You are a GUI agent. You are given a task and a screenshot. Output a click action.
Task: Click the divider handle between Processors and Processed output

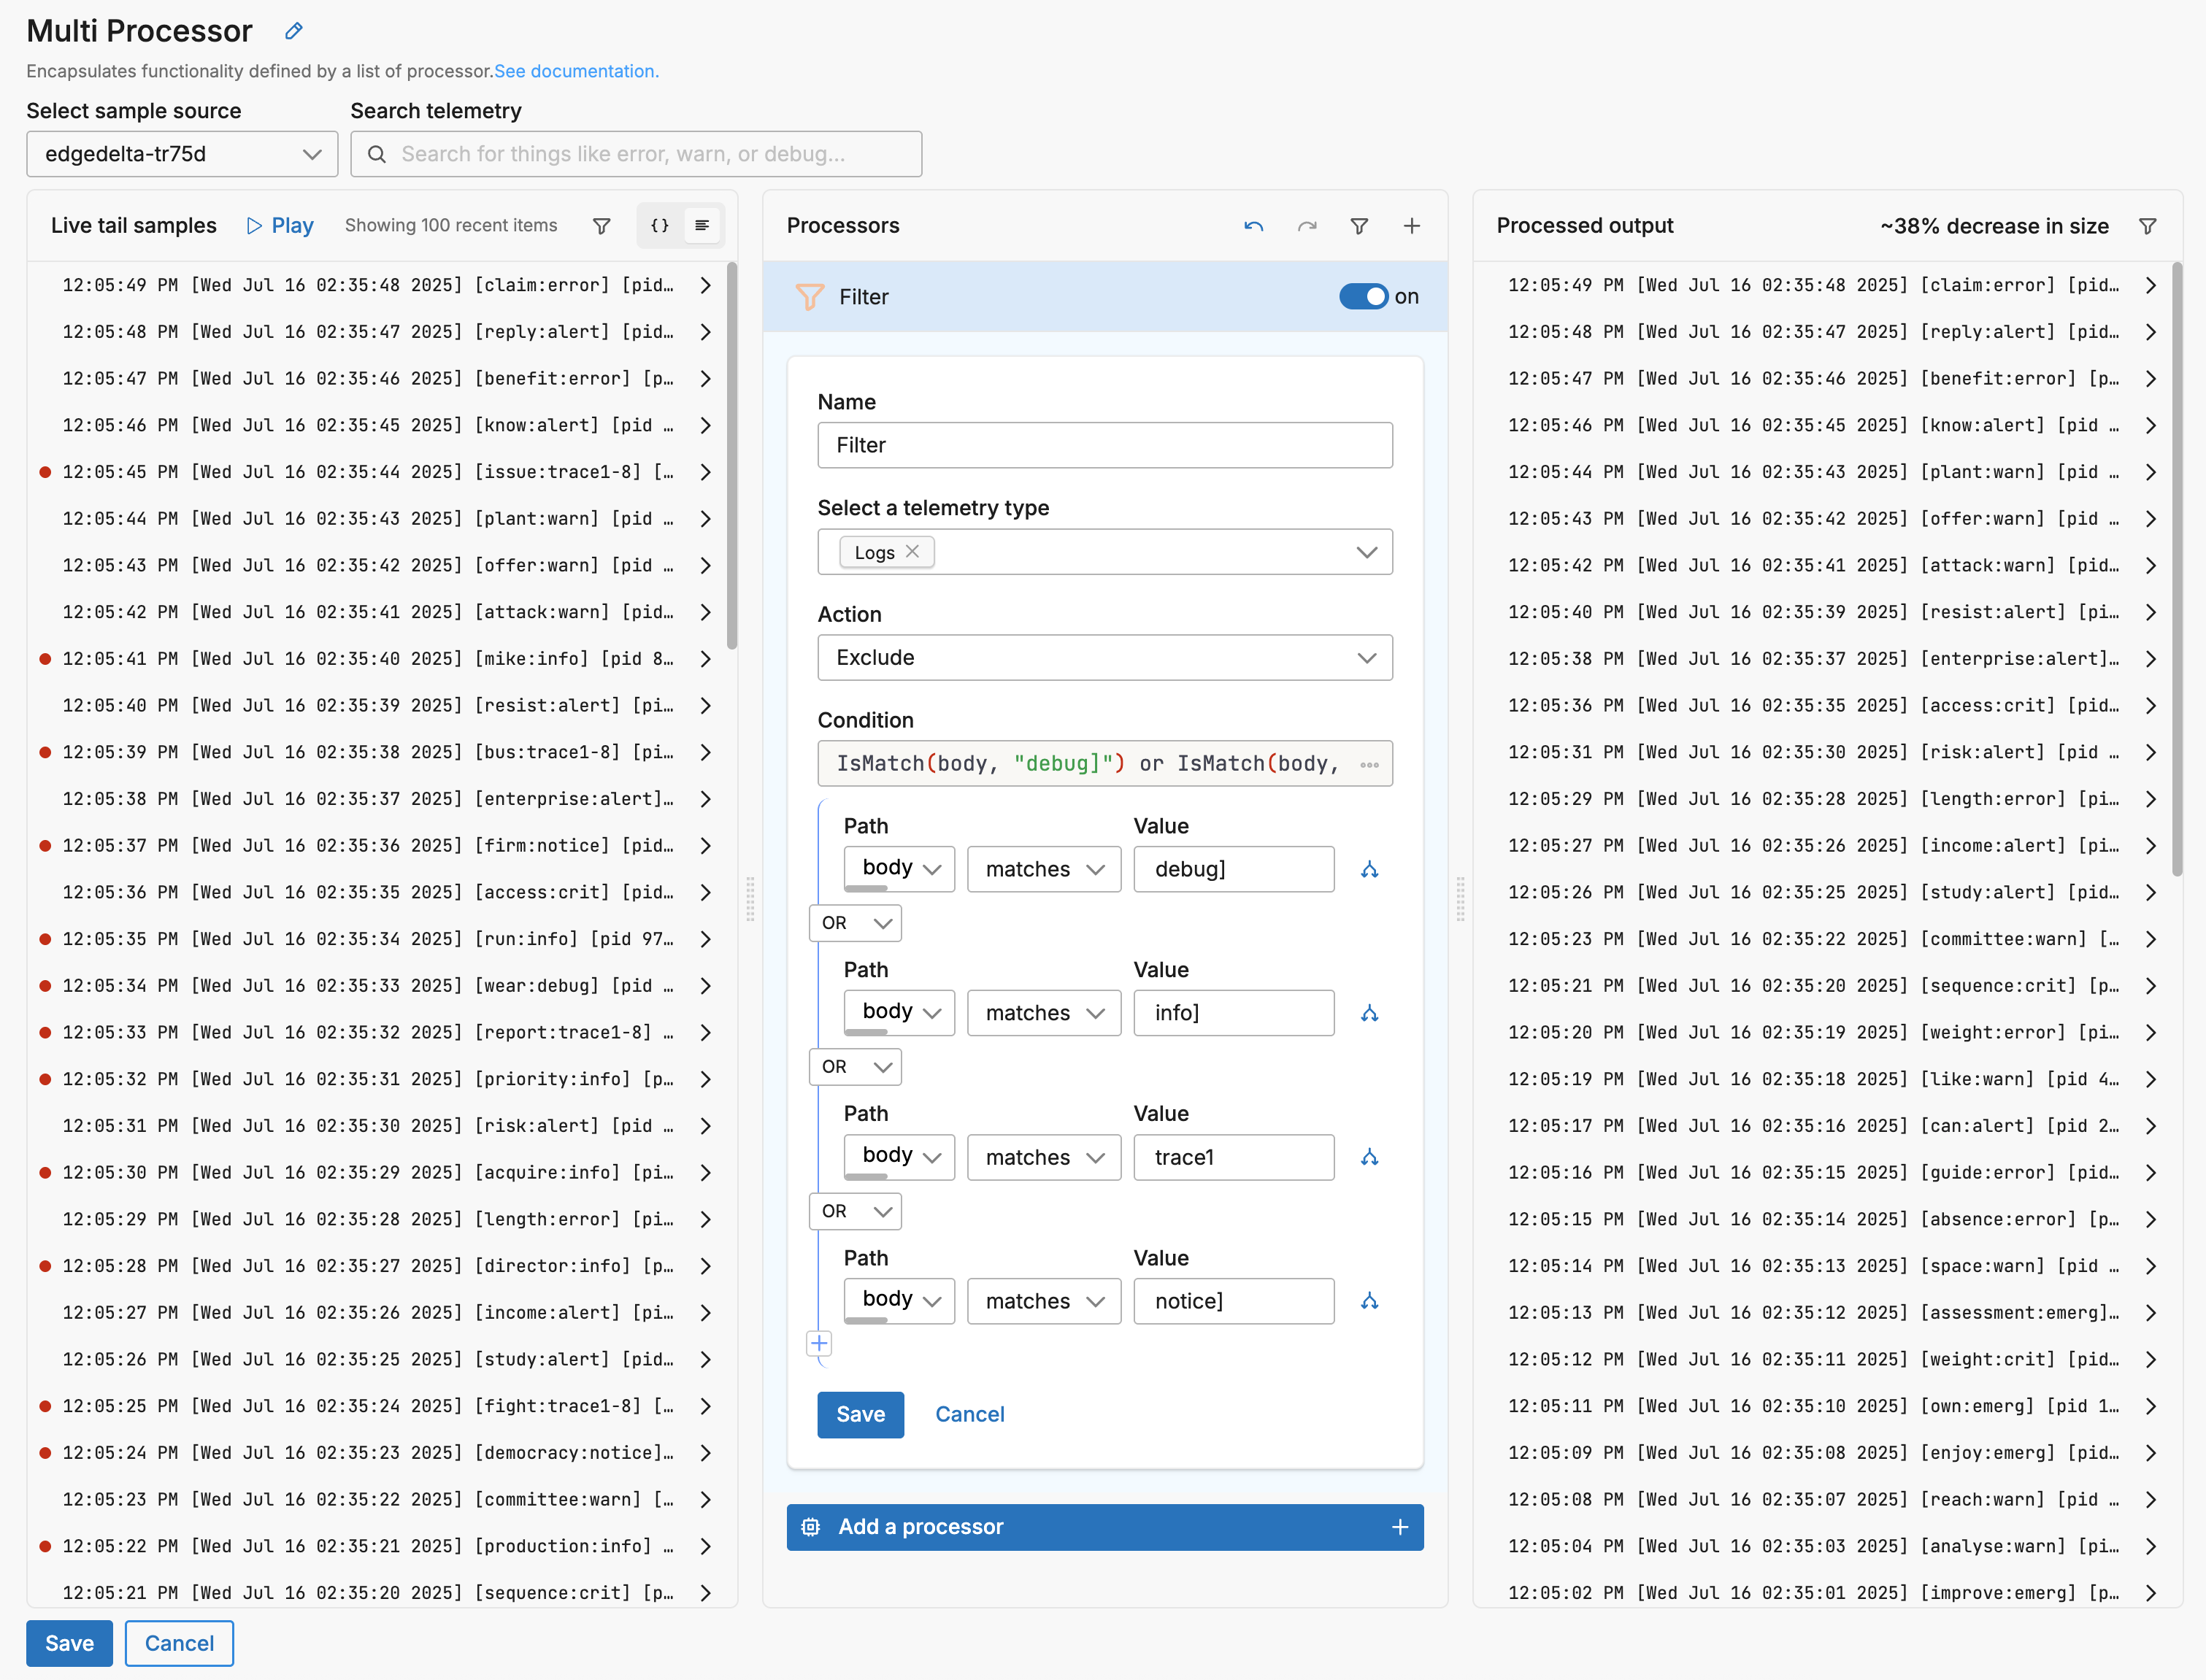click(x=1460, y=898)
